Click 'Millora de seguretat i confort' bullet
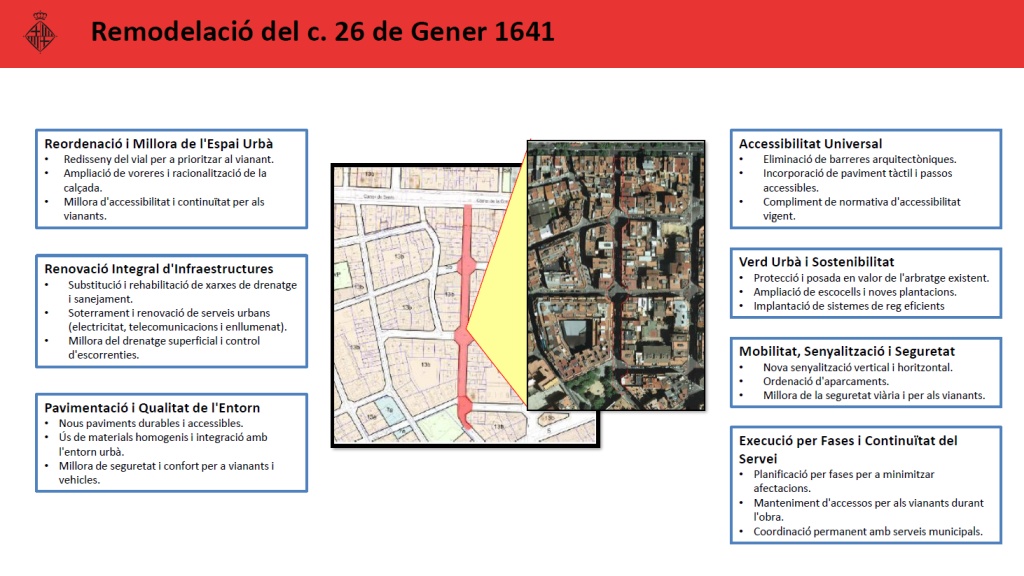The width and height of the screenshot is (1024, 576). coord(166,473)
